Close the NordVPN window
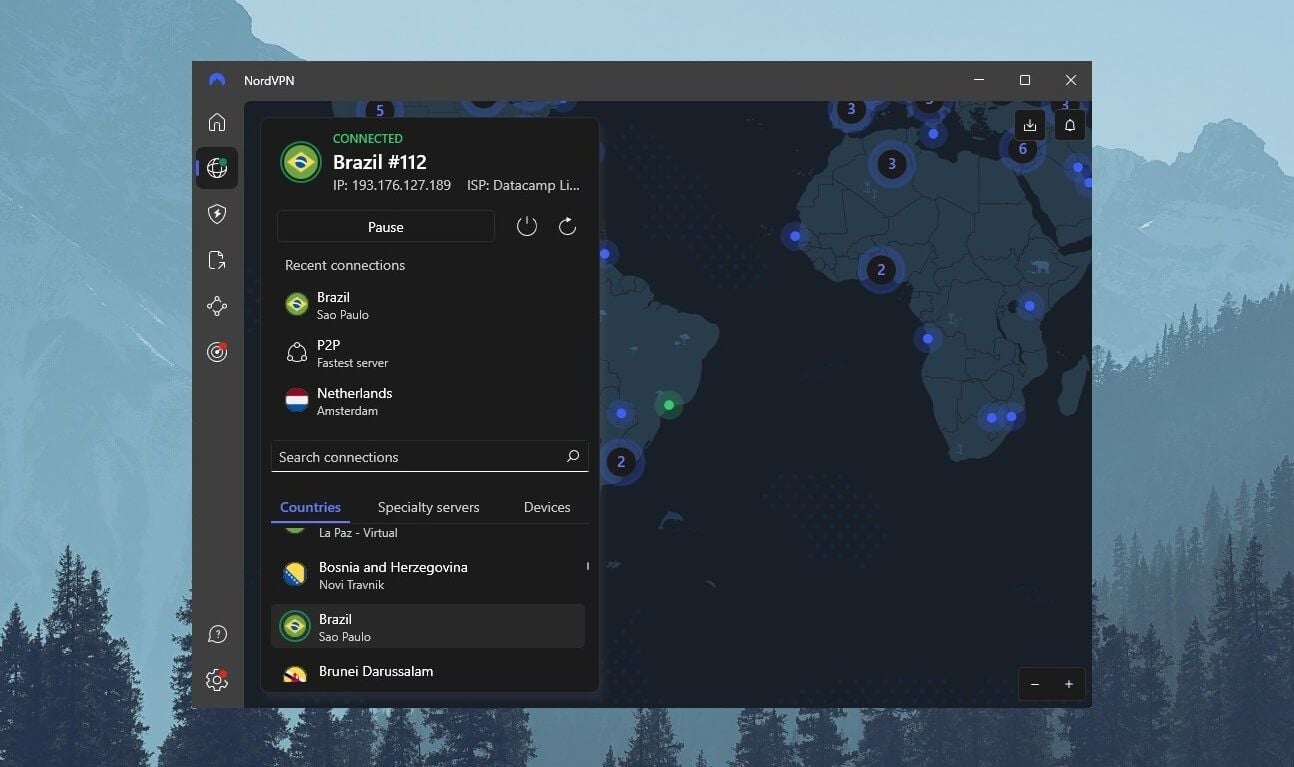The image size is (1294, 767). [1071, 80]
